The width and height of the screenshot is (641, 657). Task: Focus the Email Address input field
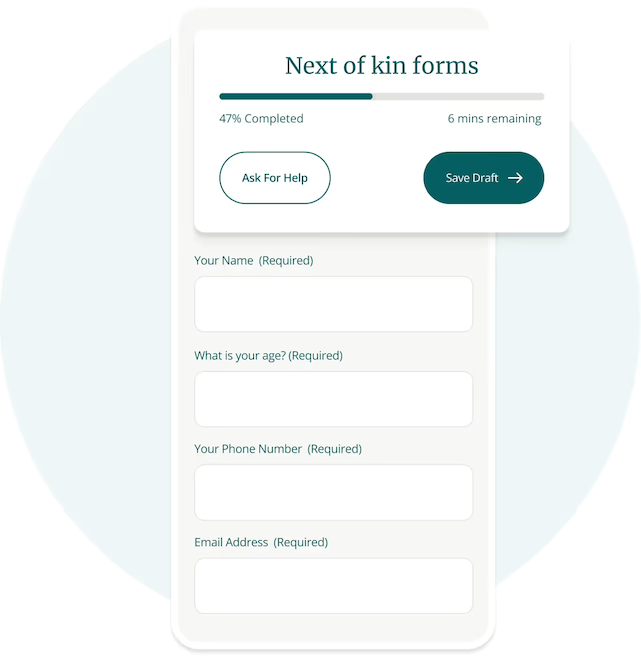click(333, 585)
